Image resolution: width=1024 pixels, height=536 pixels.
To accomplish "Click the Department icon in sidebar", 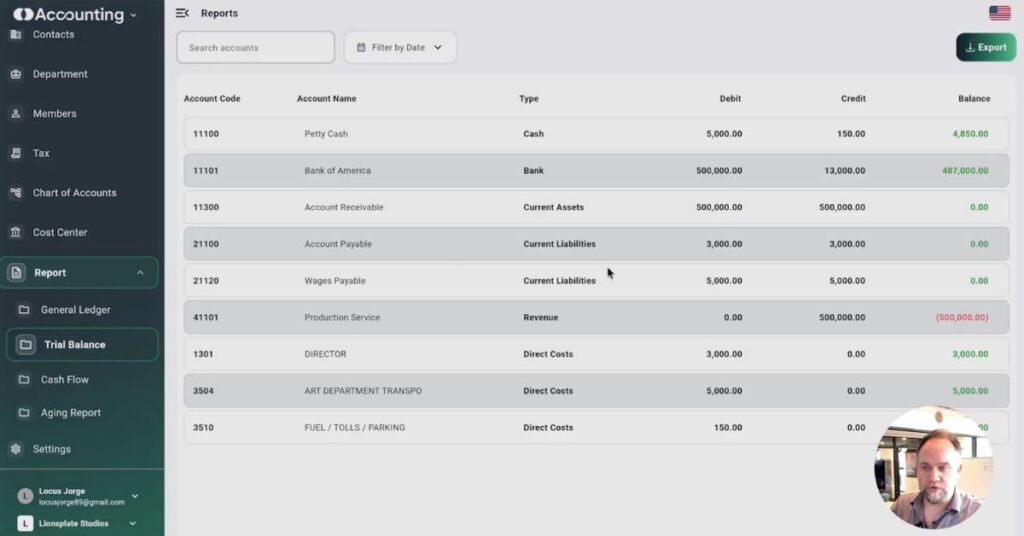I will (15, 74).
